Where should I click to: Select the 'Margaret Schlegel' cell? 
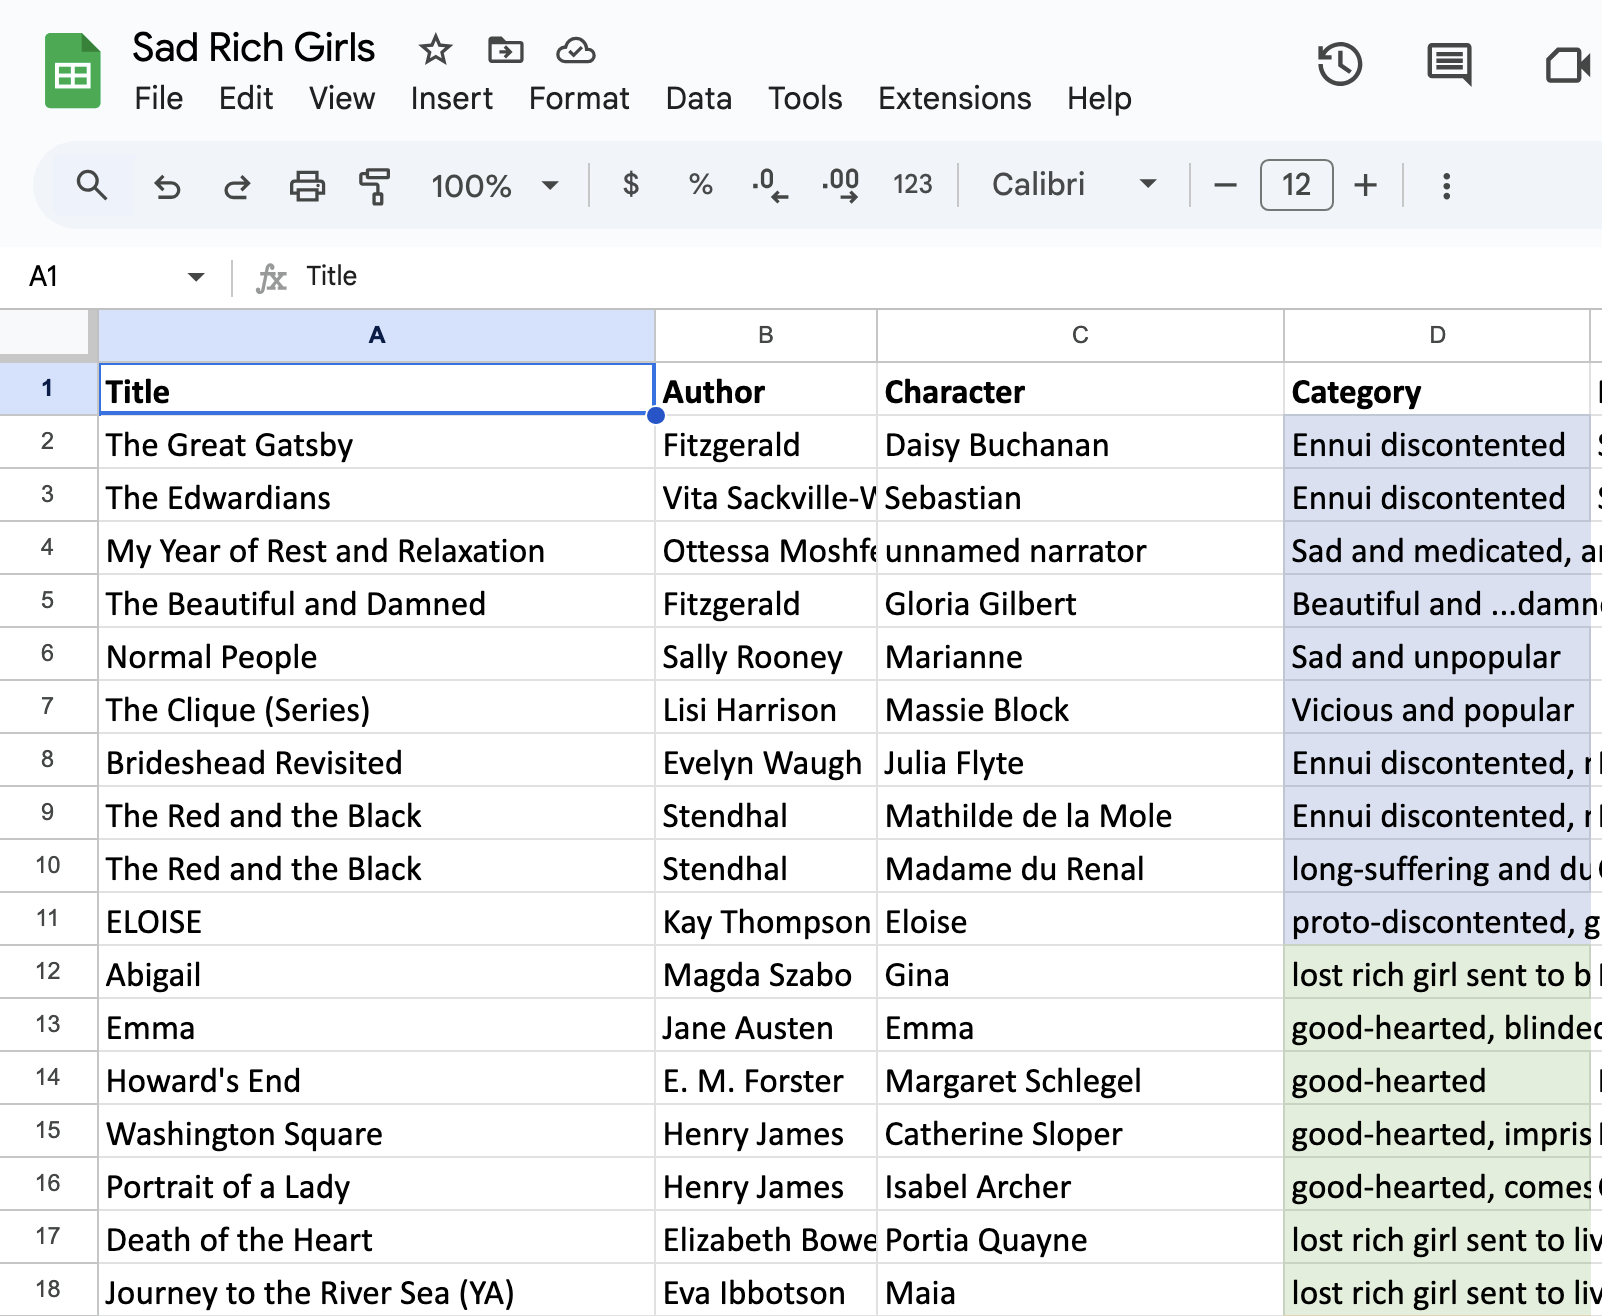pyautogui.click(x=1080, y=1080)
